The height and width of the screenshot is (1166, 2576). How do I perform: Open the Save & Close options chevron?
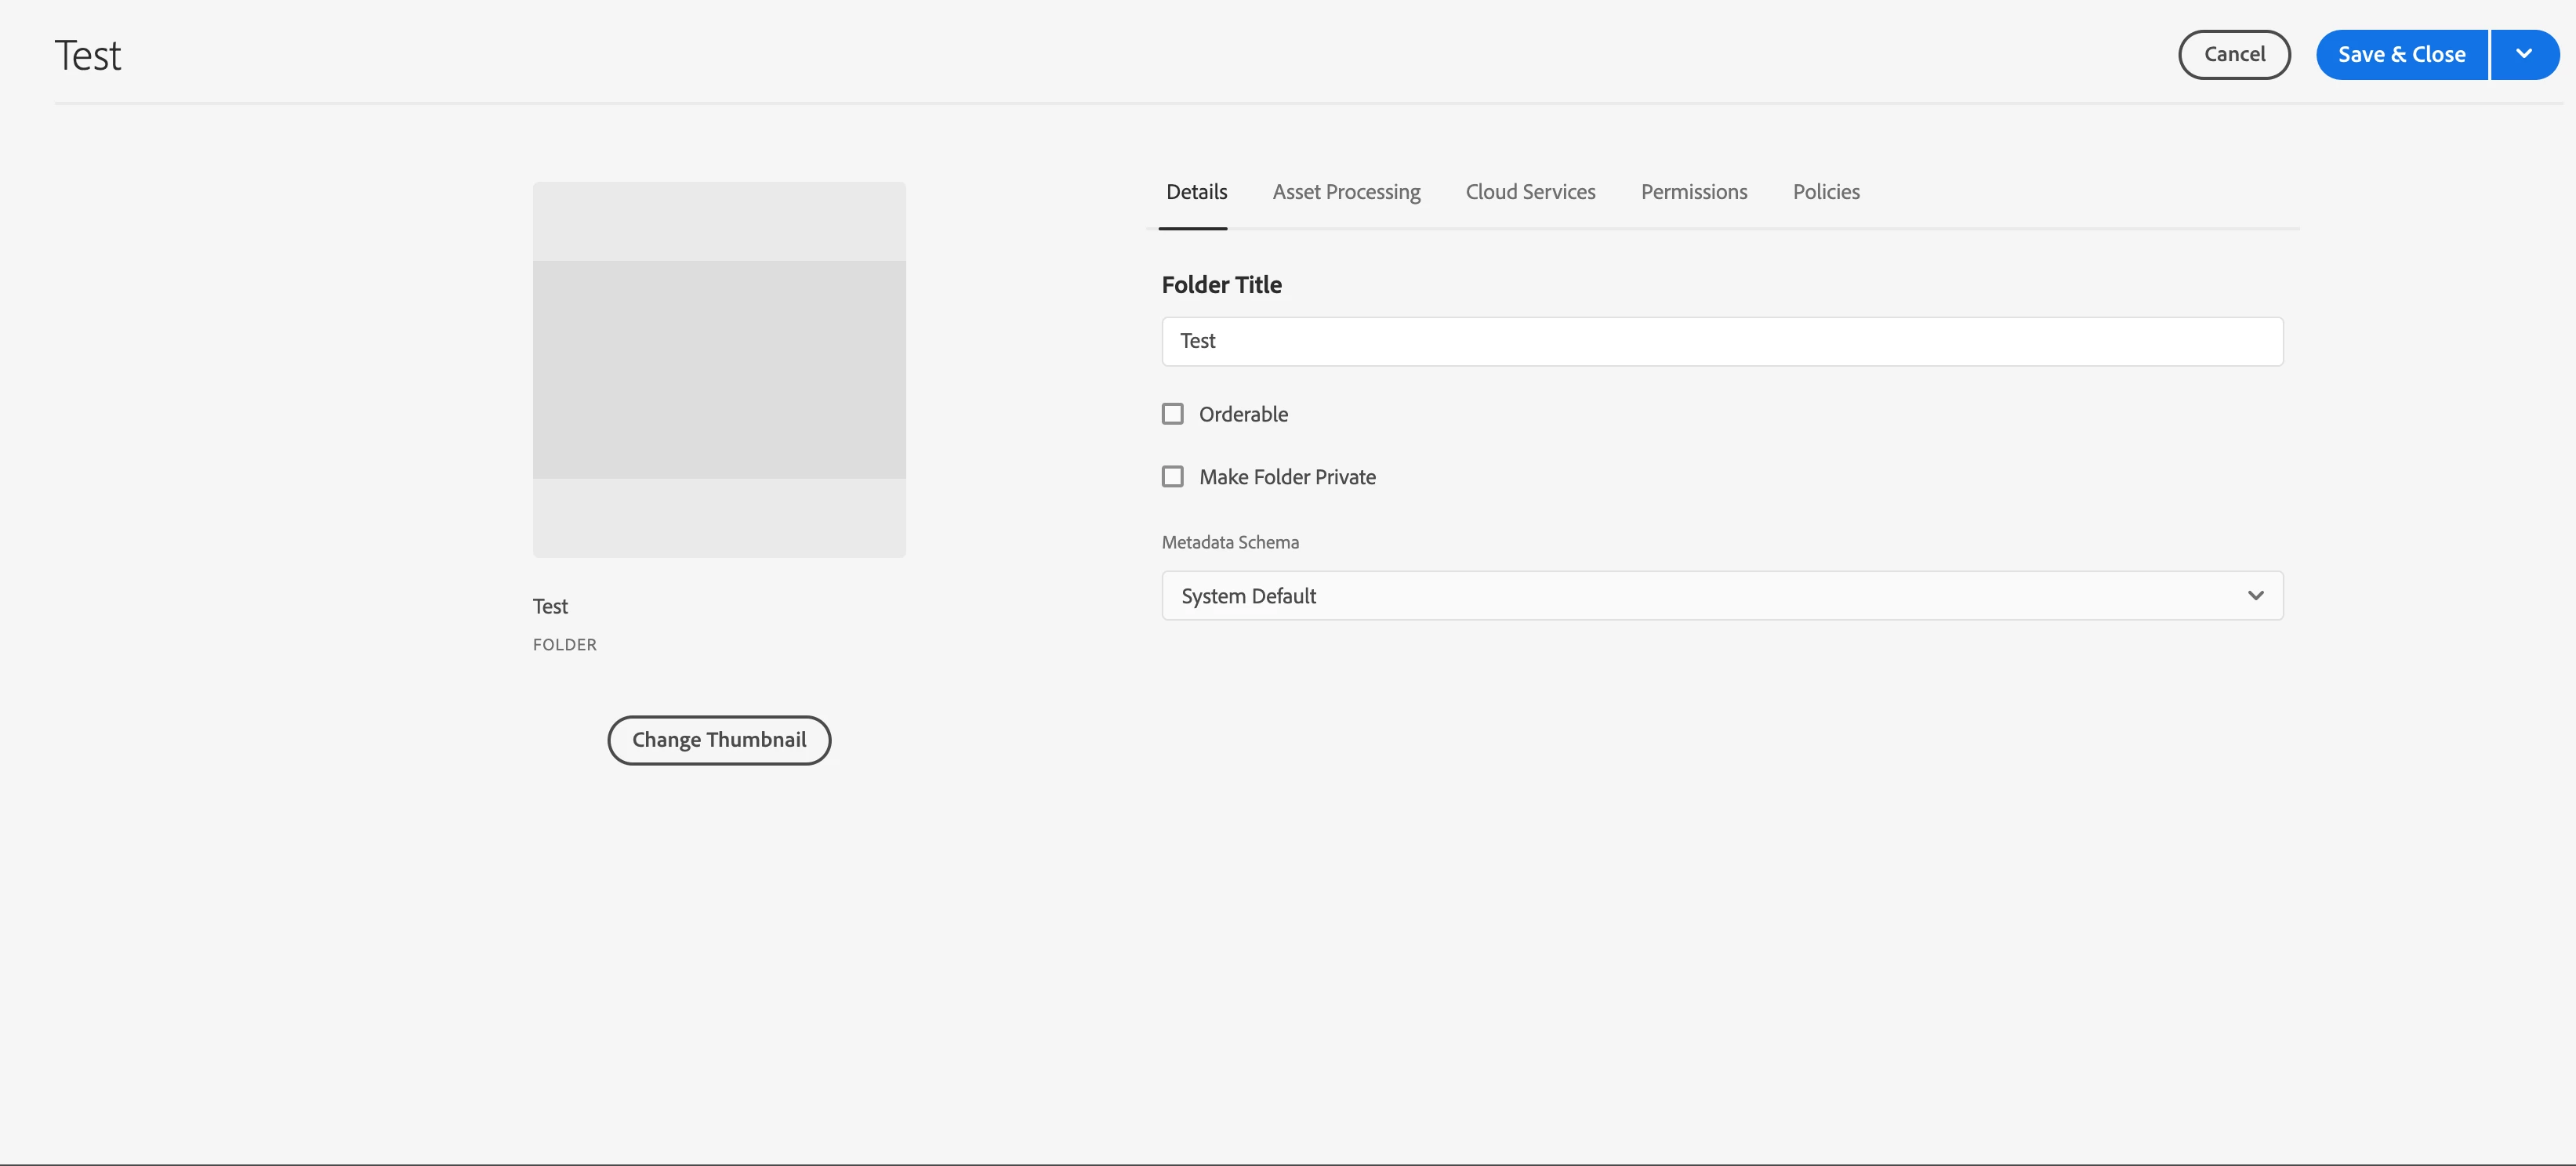(x=2524, y=54)
